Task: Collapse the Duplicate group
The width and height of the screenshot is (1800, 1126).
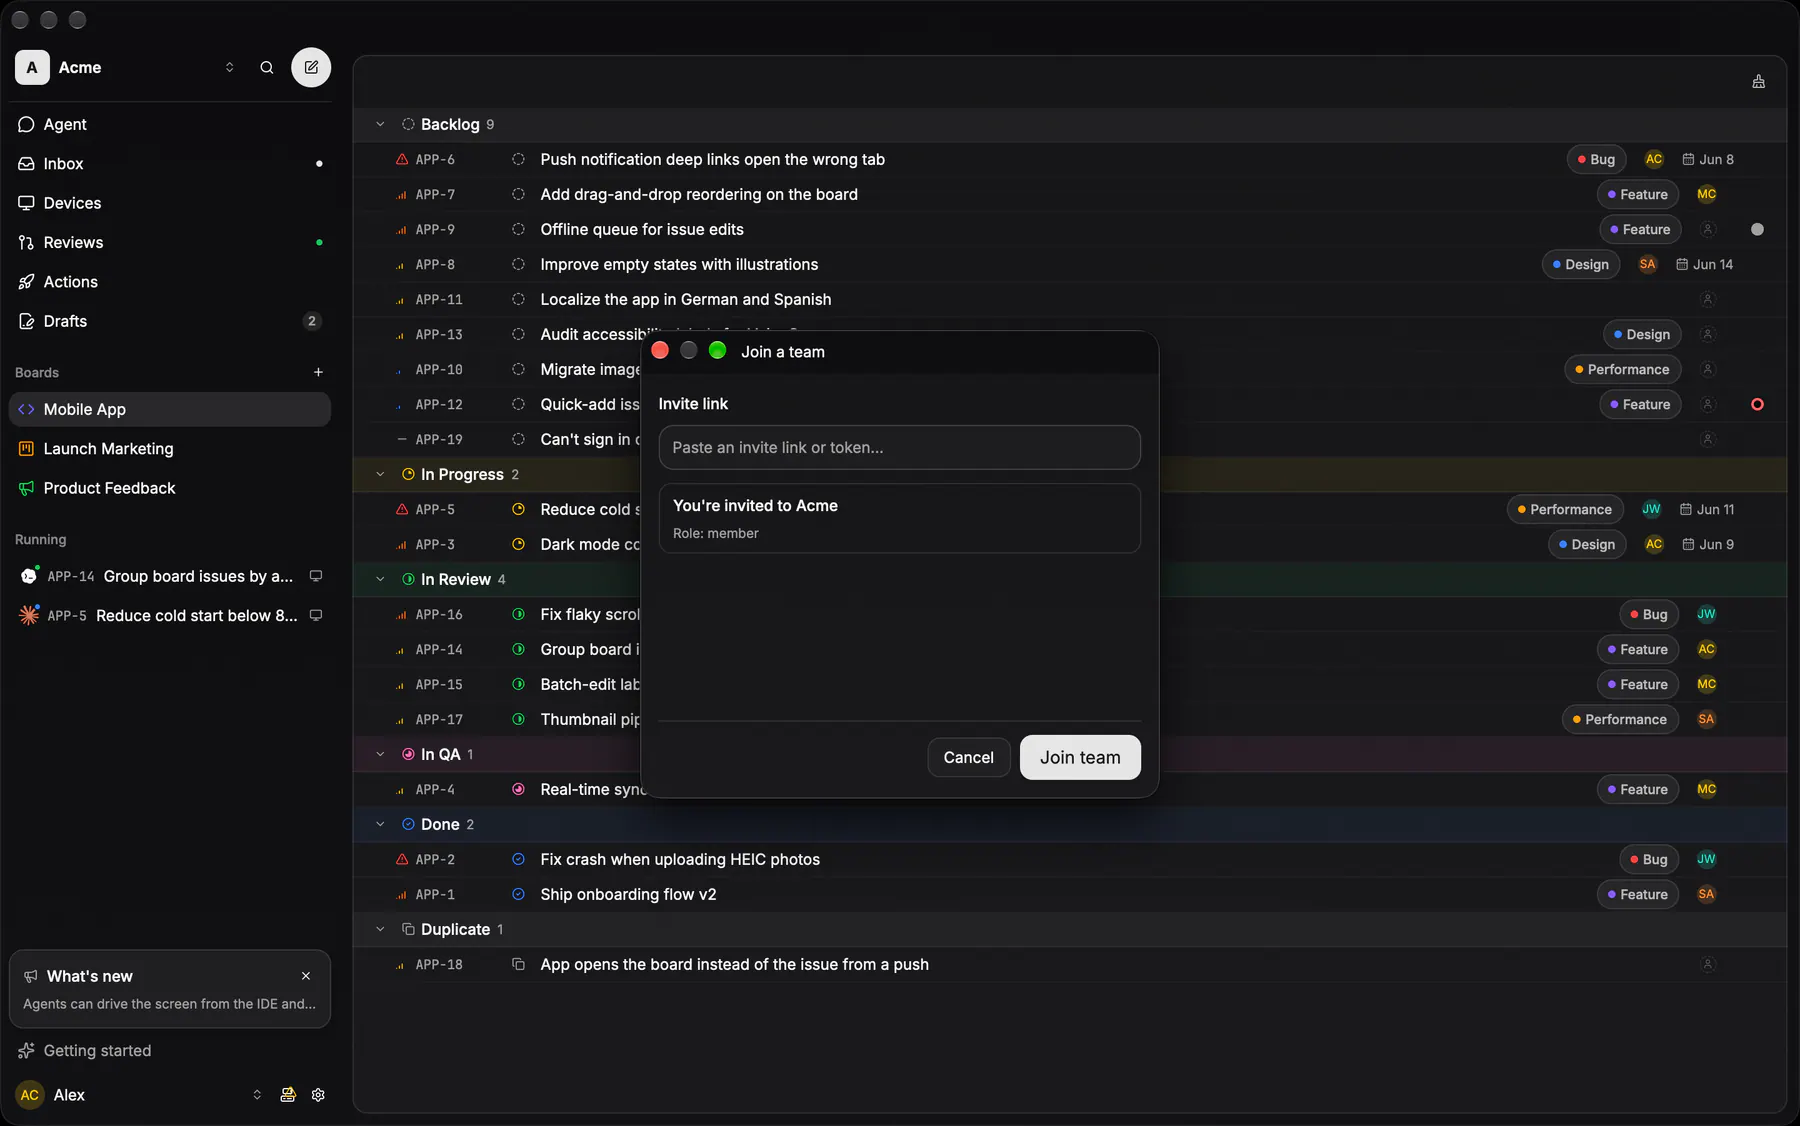Action: coord(380,930)
